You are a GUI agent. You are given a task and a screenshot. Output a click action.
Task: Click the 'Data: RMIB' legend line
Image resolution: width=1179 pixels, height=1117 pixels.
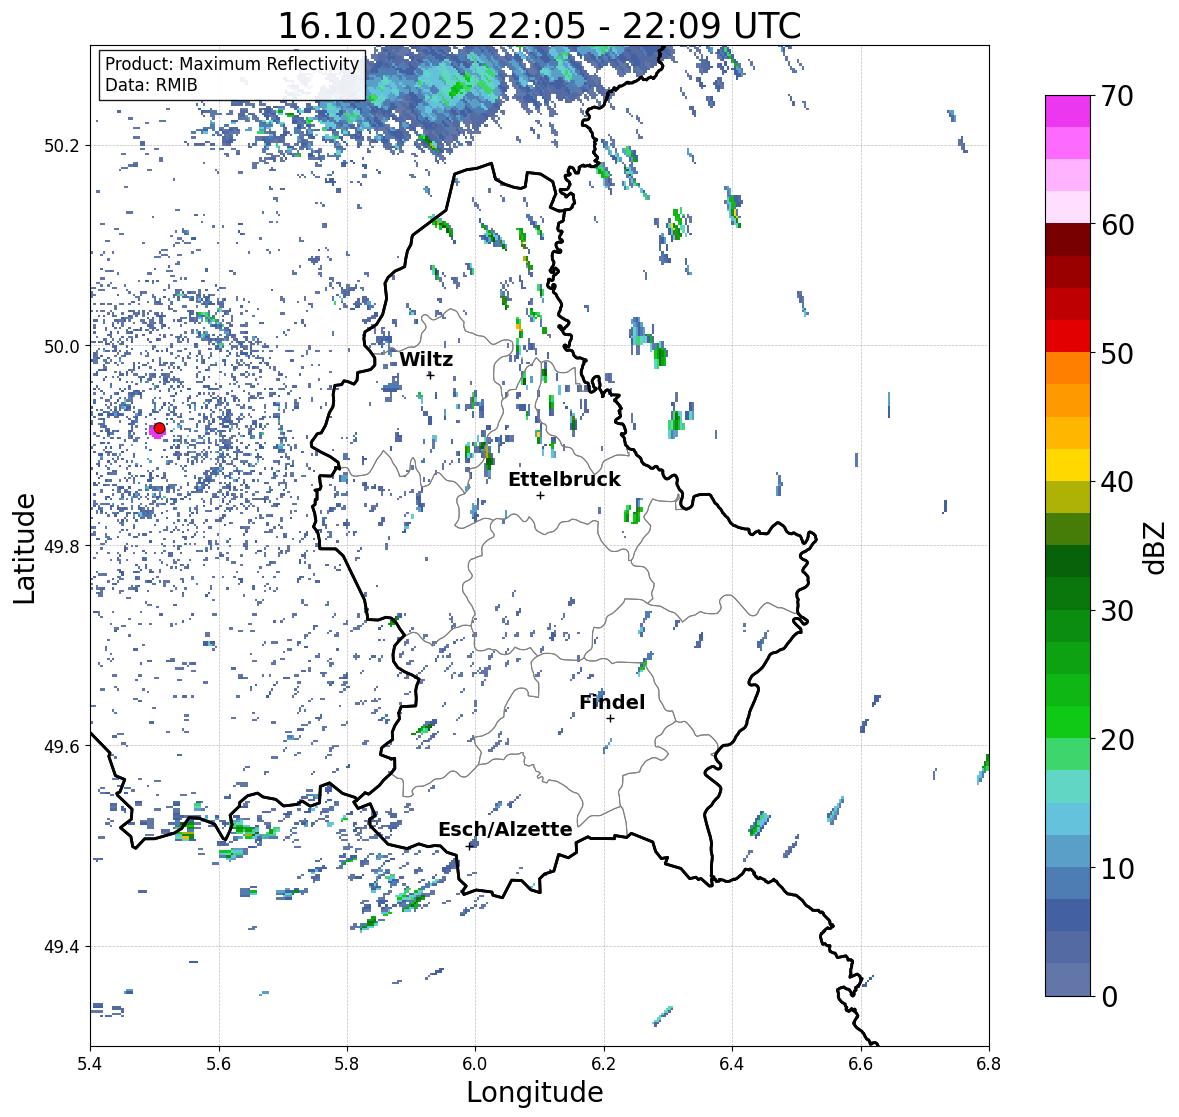coord(151,85)
